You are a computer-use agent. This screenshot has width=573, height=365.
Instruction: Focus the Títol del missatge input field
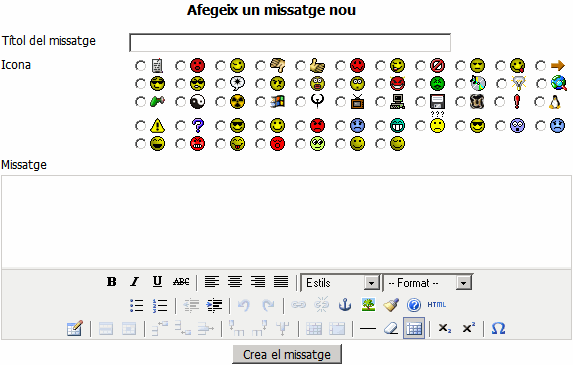point(290,42)
